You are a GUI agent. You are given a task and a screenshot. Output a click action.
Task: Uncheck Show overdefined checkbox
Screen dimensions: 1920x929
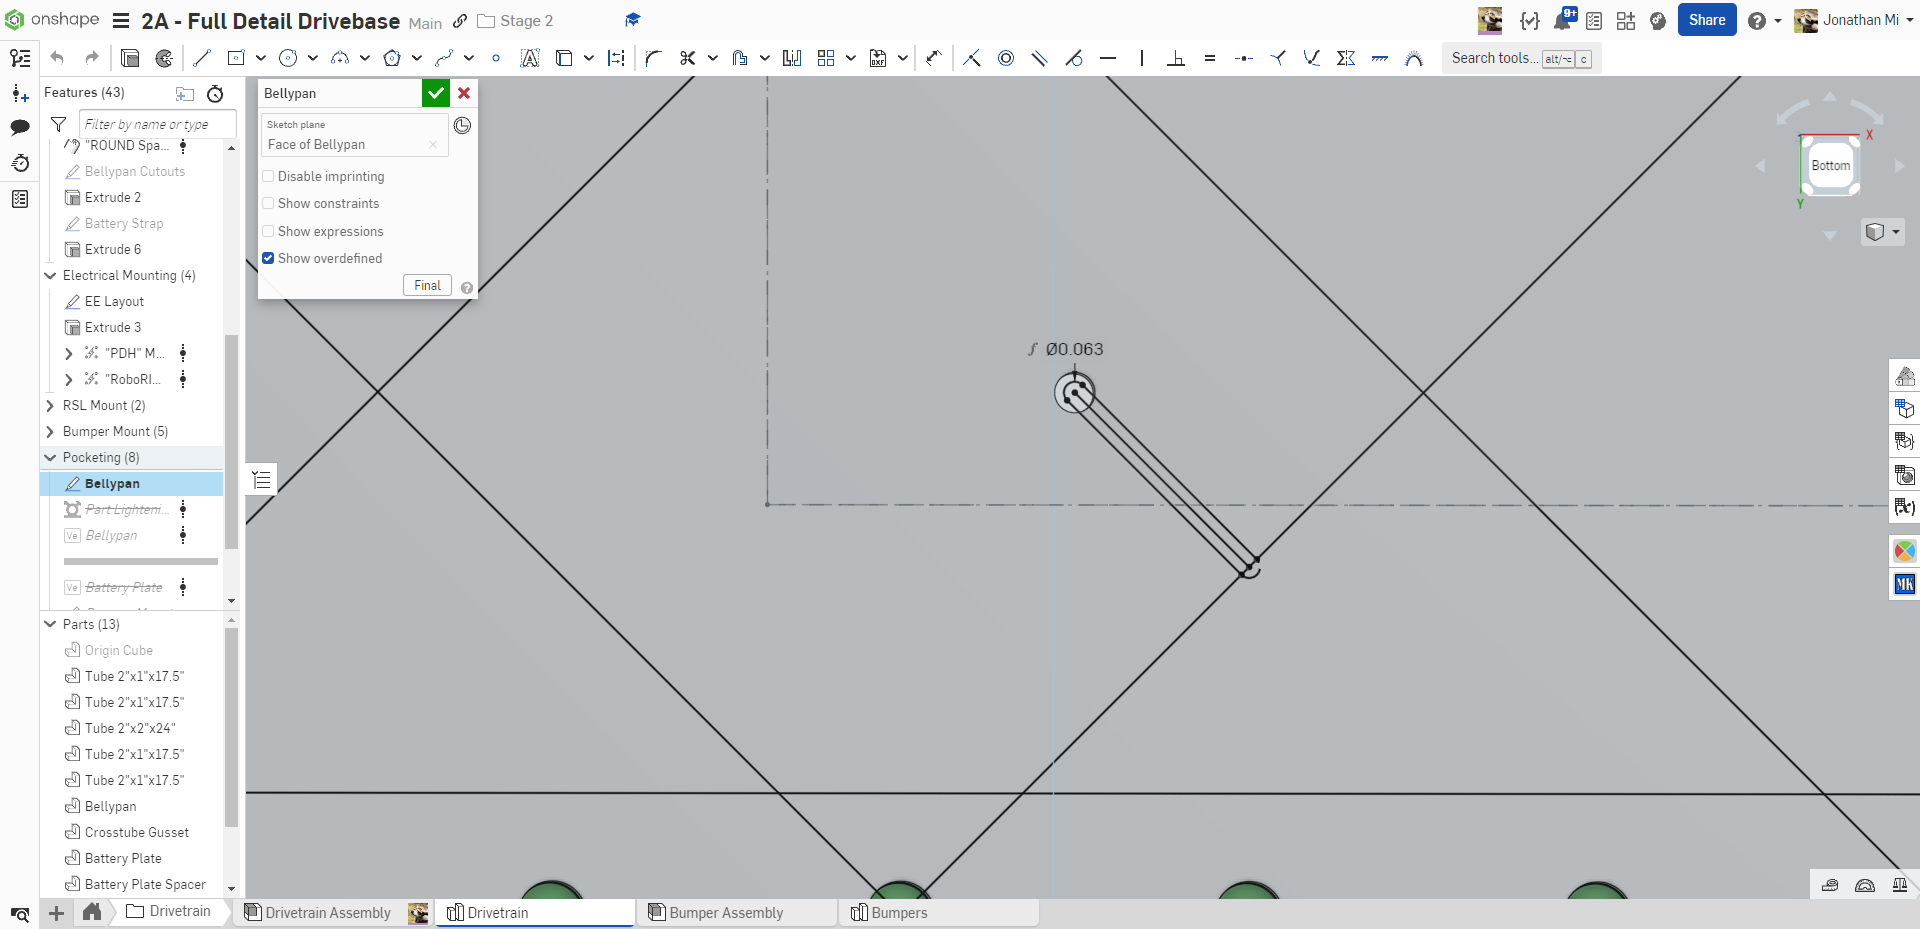[x=268, y=258]
